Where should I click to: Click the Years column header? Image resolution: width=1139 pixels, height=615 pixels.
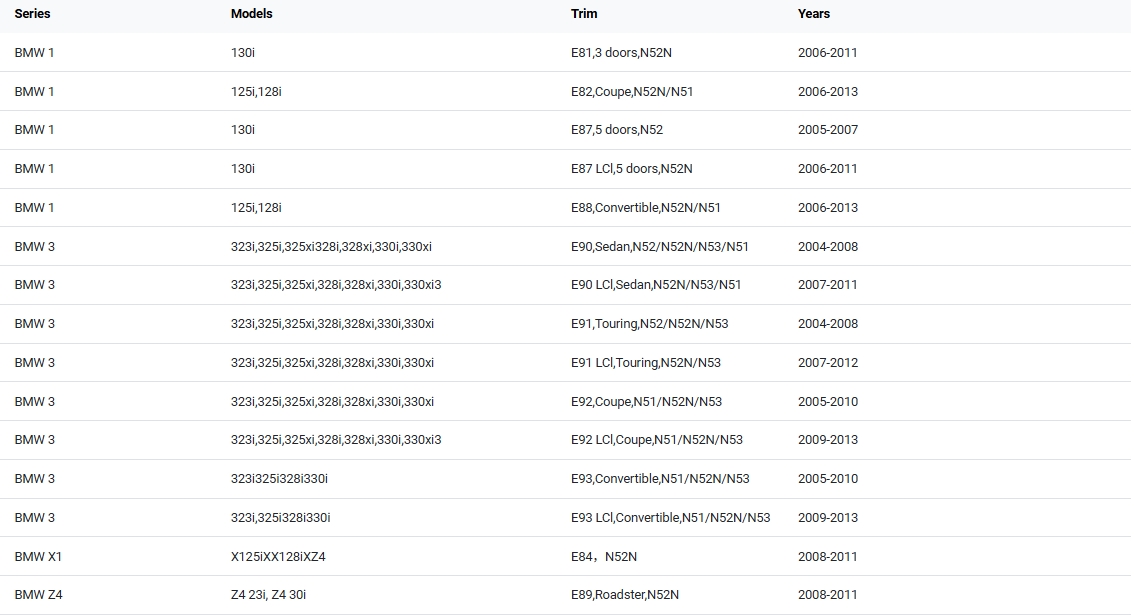[x=814, y=14]
